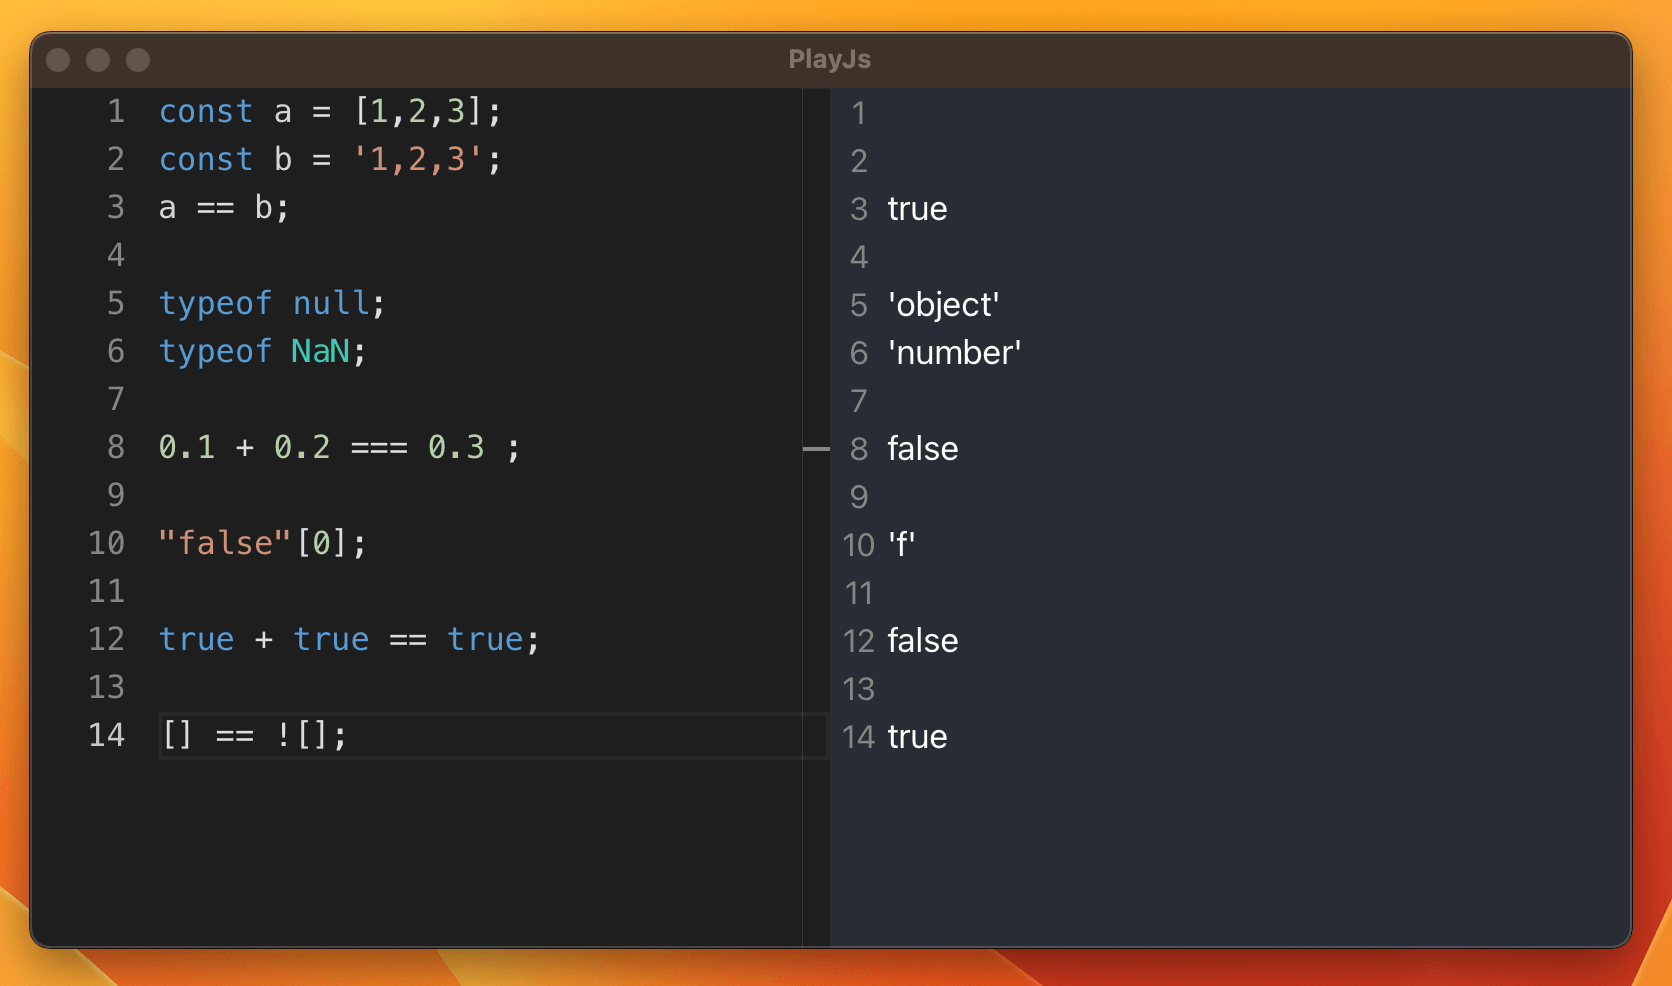Click the true result on line 14
This screenshot has height=986, width=1672.
[916, 736]
